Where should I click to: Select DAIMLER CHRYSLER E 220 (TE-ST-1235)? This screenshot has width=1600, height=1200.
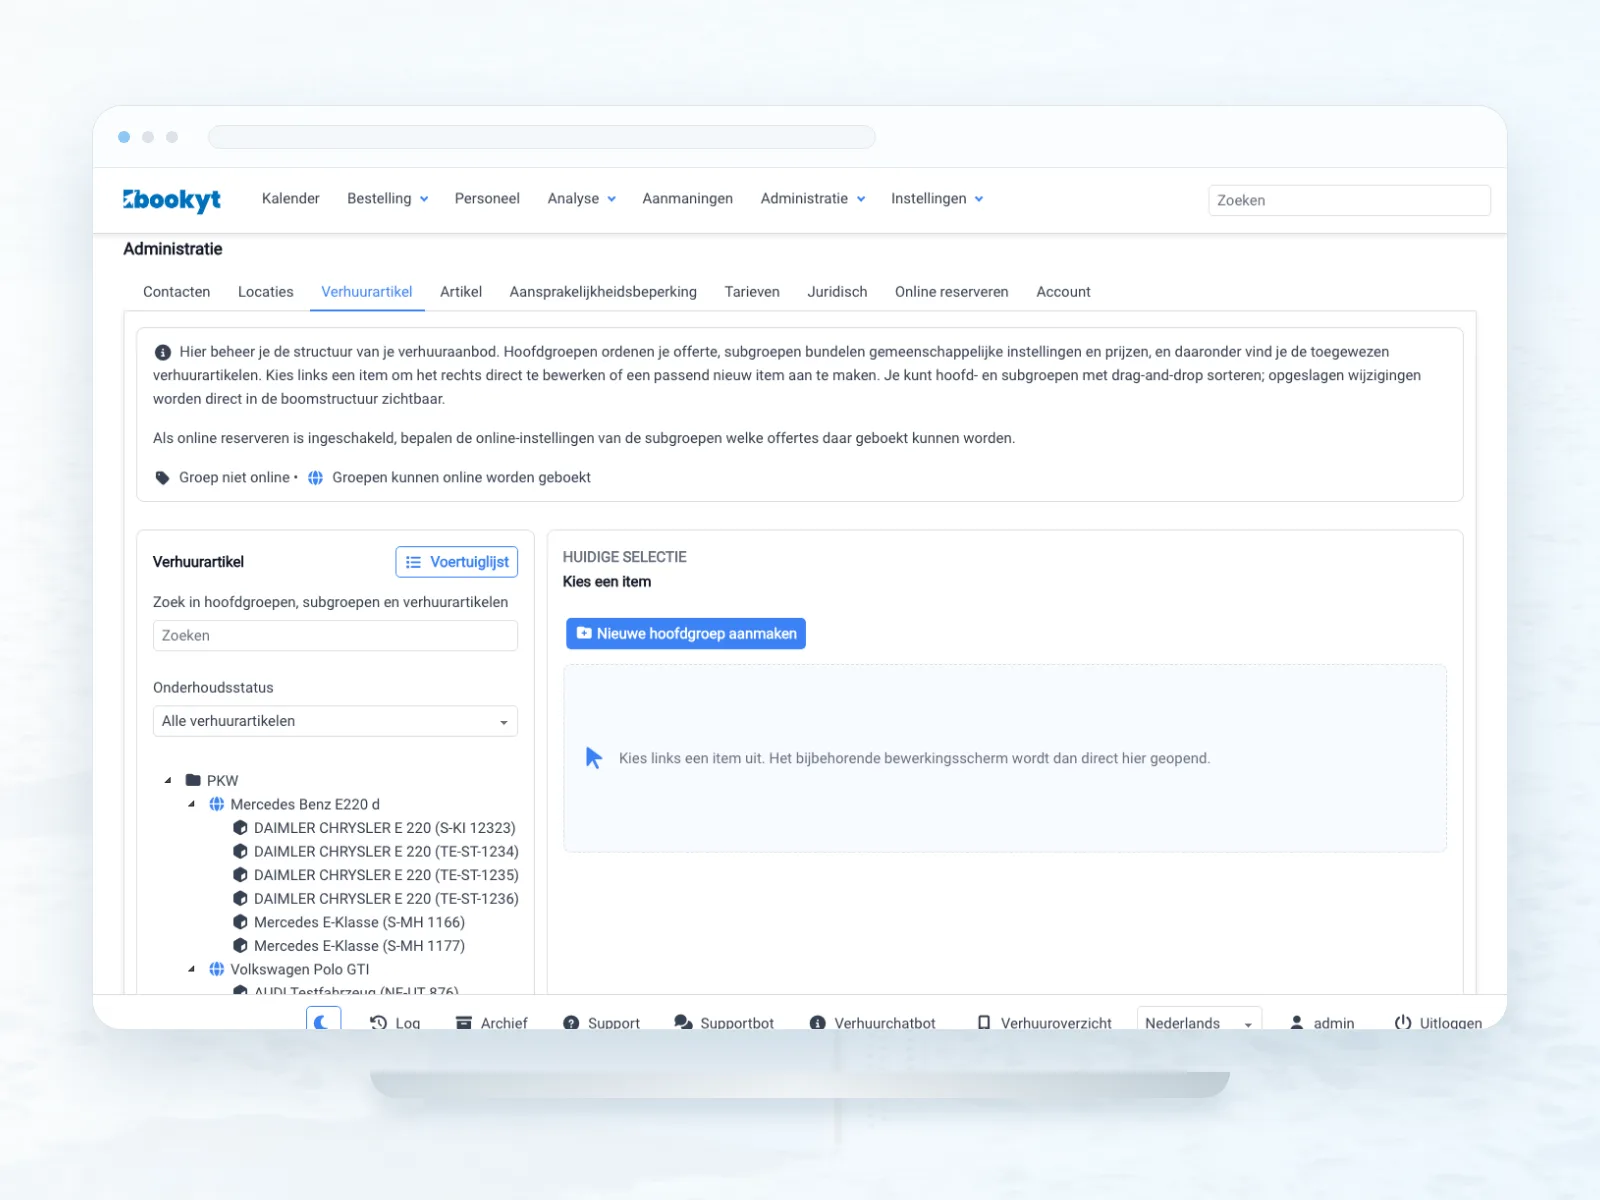386,875
